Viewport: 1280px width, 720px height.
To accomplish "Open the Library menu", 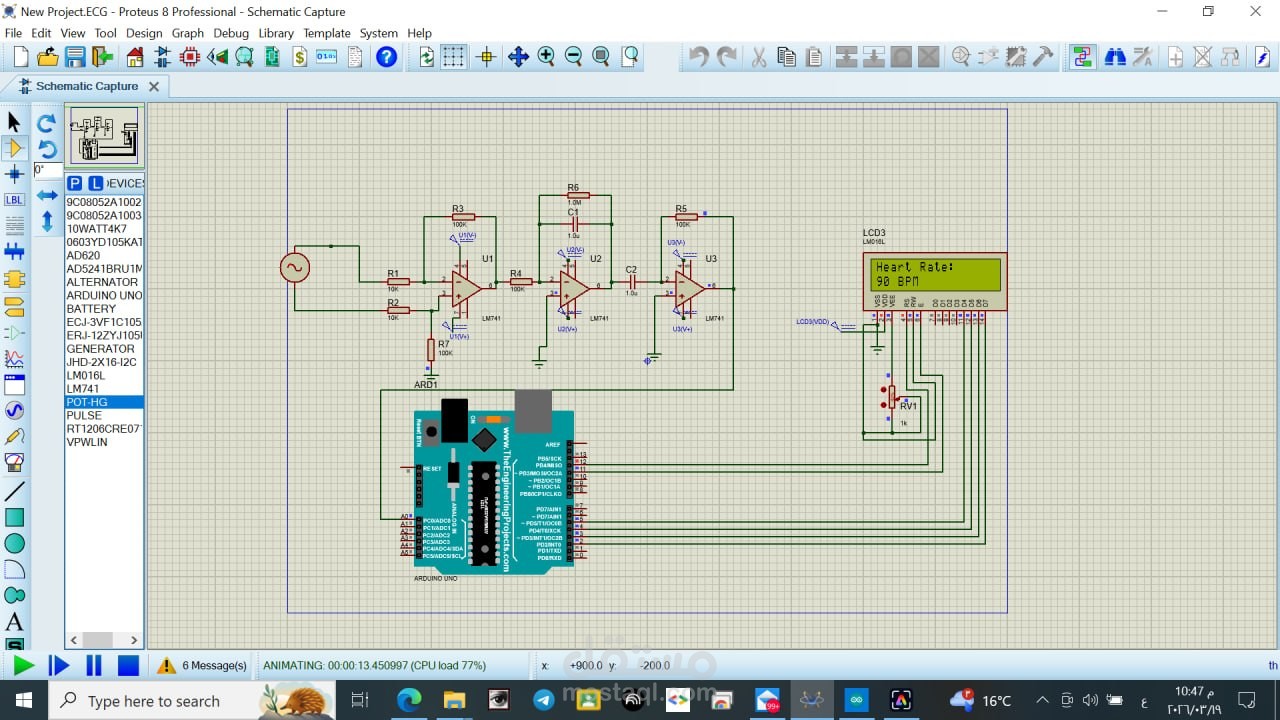I will (x=276, y=33).
